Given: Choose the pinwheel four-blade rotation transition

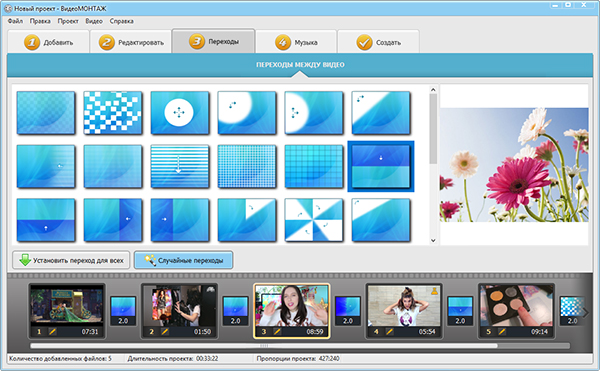Looking at the screenshot, I should click(313, 220).
